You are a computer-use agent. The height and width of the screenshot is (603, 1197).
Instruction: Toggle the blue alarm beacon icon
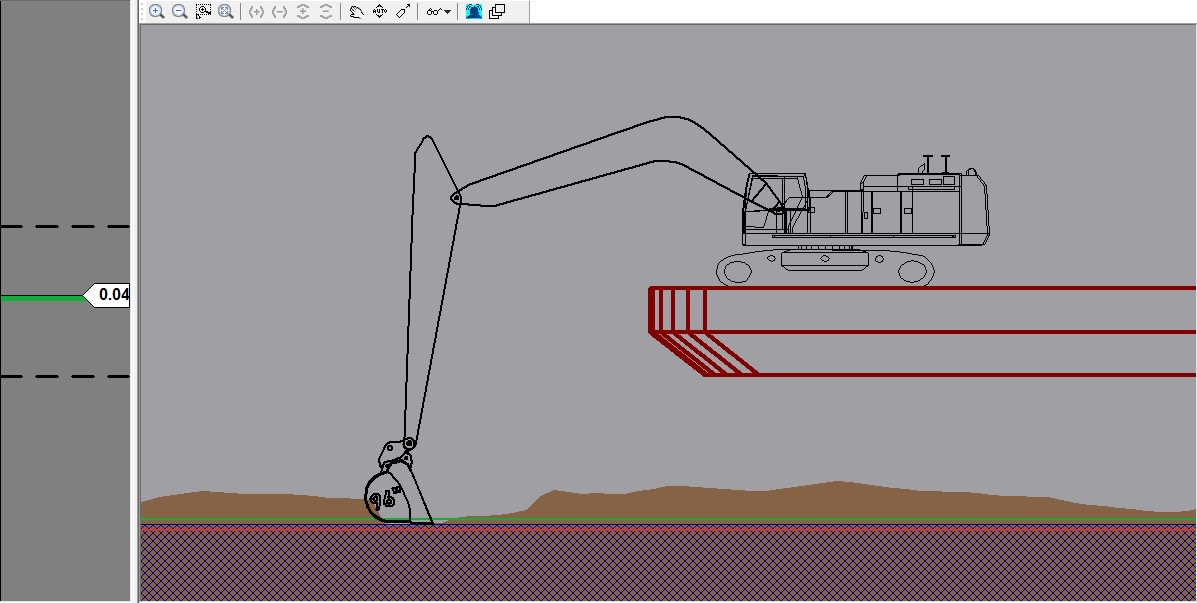473,11
